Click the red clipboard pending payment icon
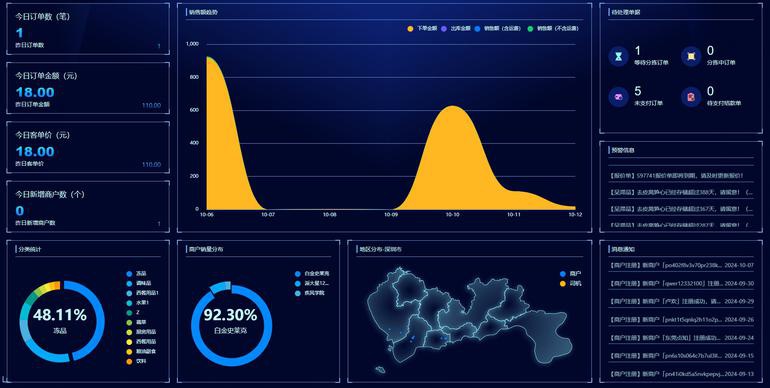Viewport: 770px width, 388px height. 691,97
